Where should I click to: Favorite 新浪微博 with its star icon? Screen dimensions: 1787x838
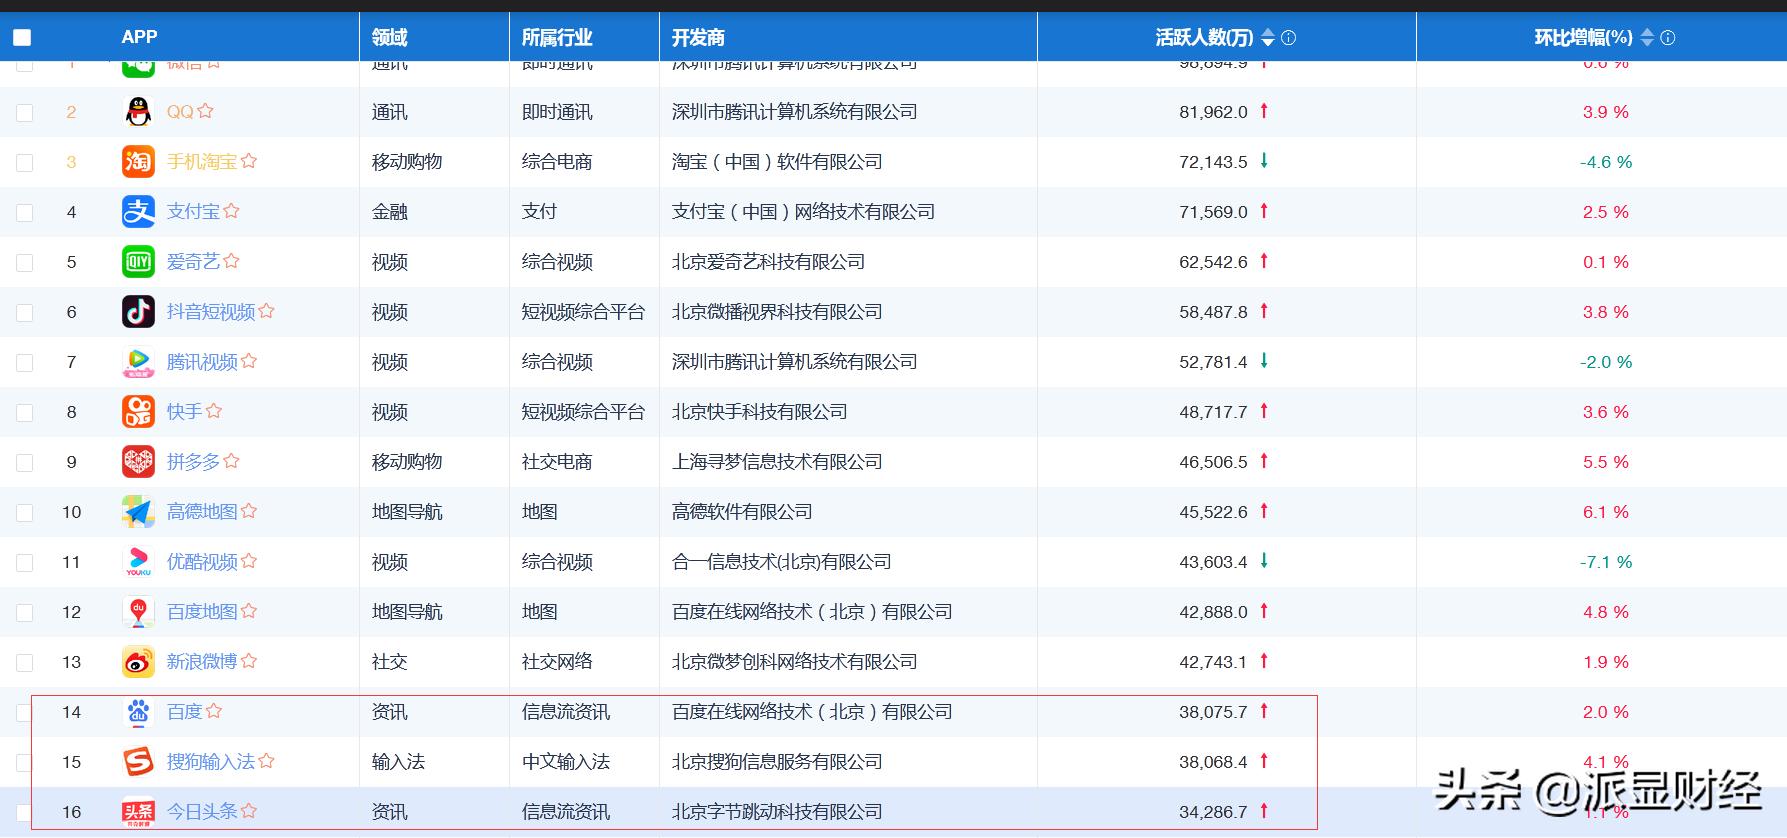click(x=249, y=660)
